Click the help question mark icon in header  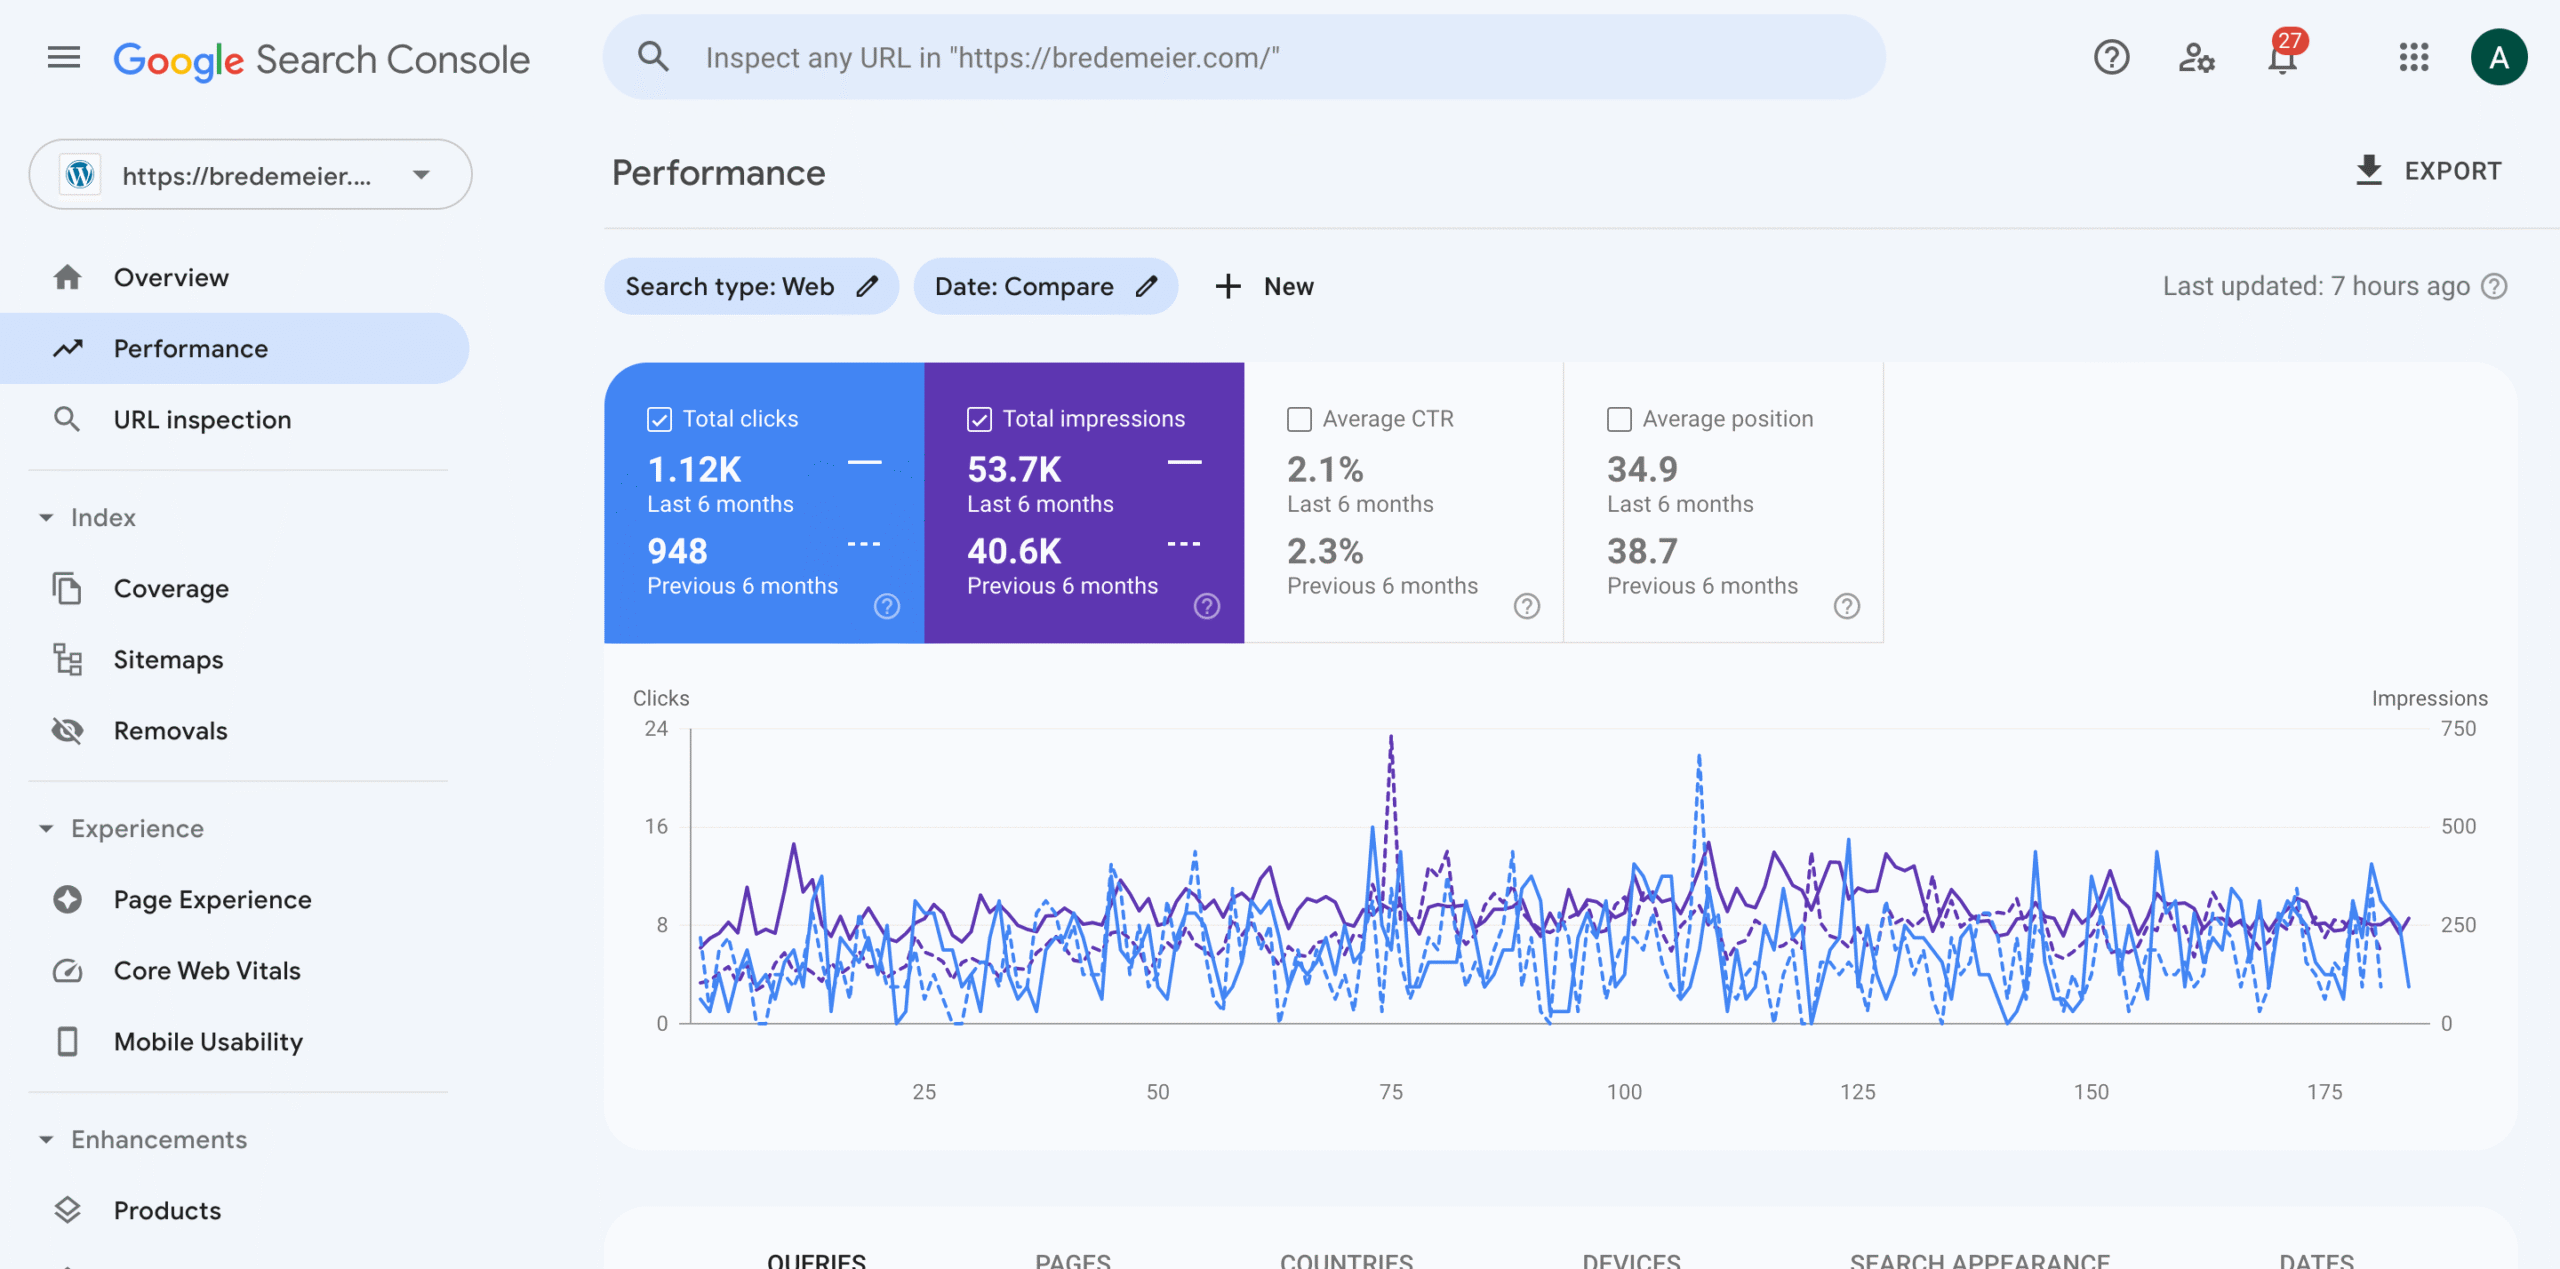(x=2111, y=57)
